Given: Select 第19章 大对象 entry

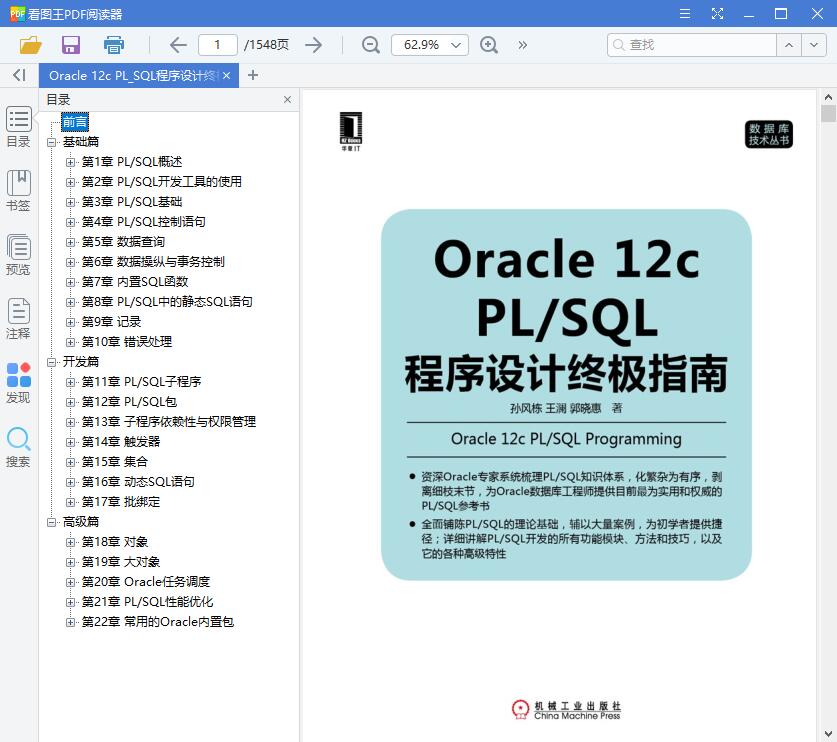Looking at the screenshot, I should pos(121,562).
